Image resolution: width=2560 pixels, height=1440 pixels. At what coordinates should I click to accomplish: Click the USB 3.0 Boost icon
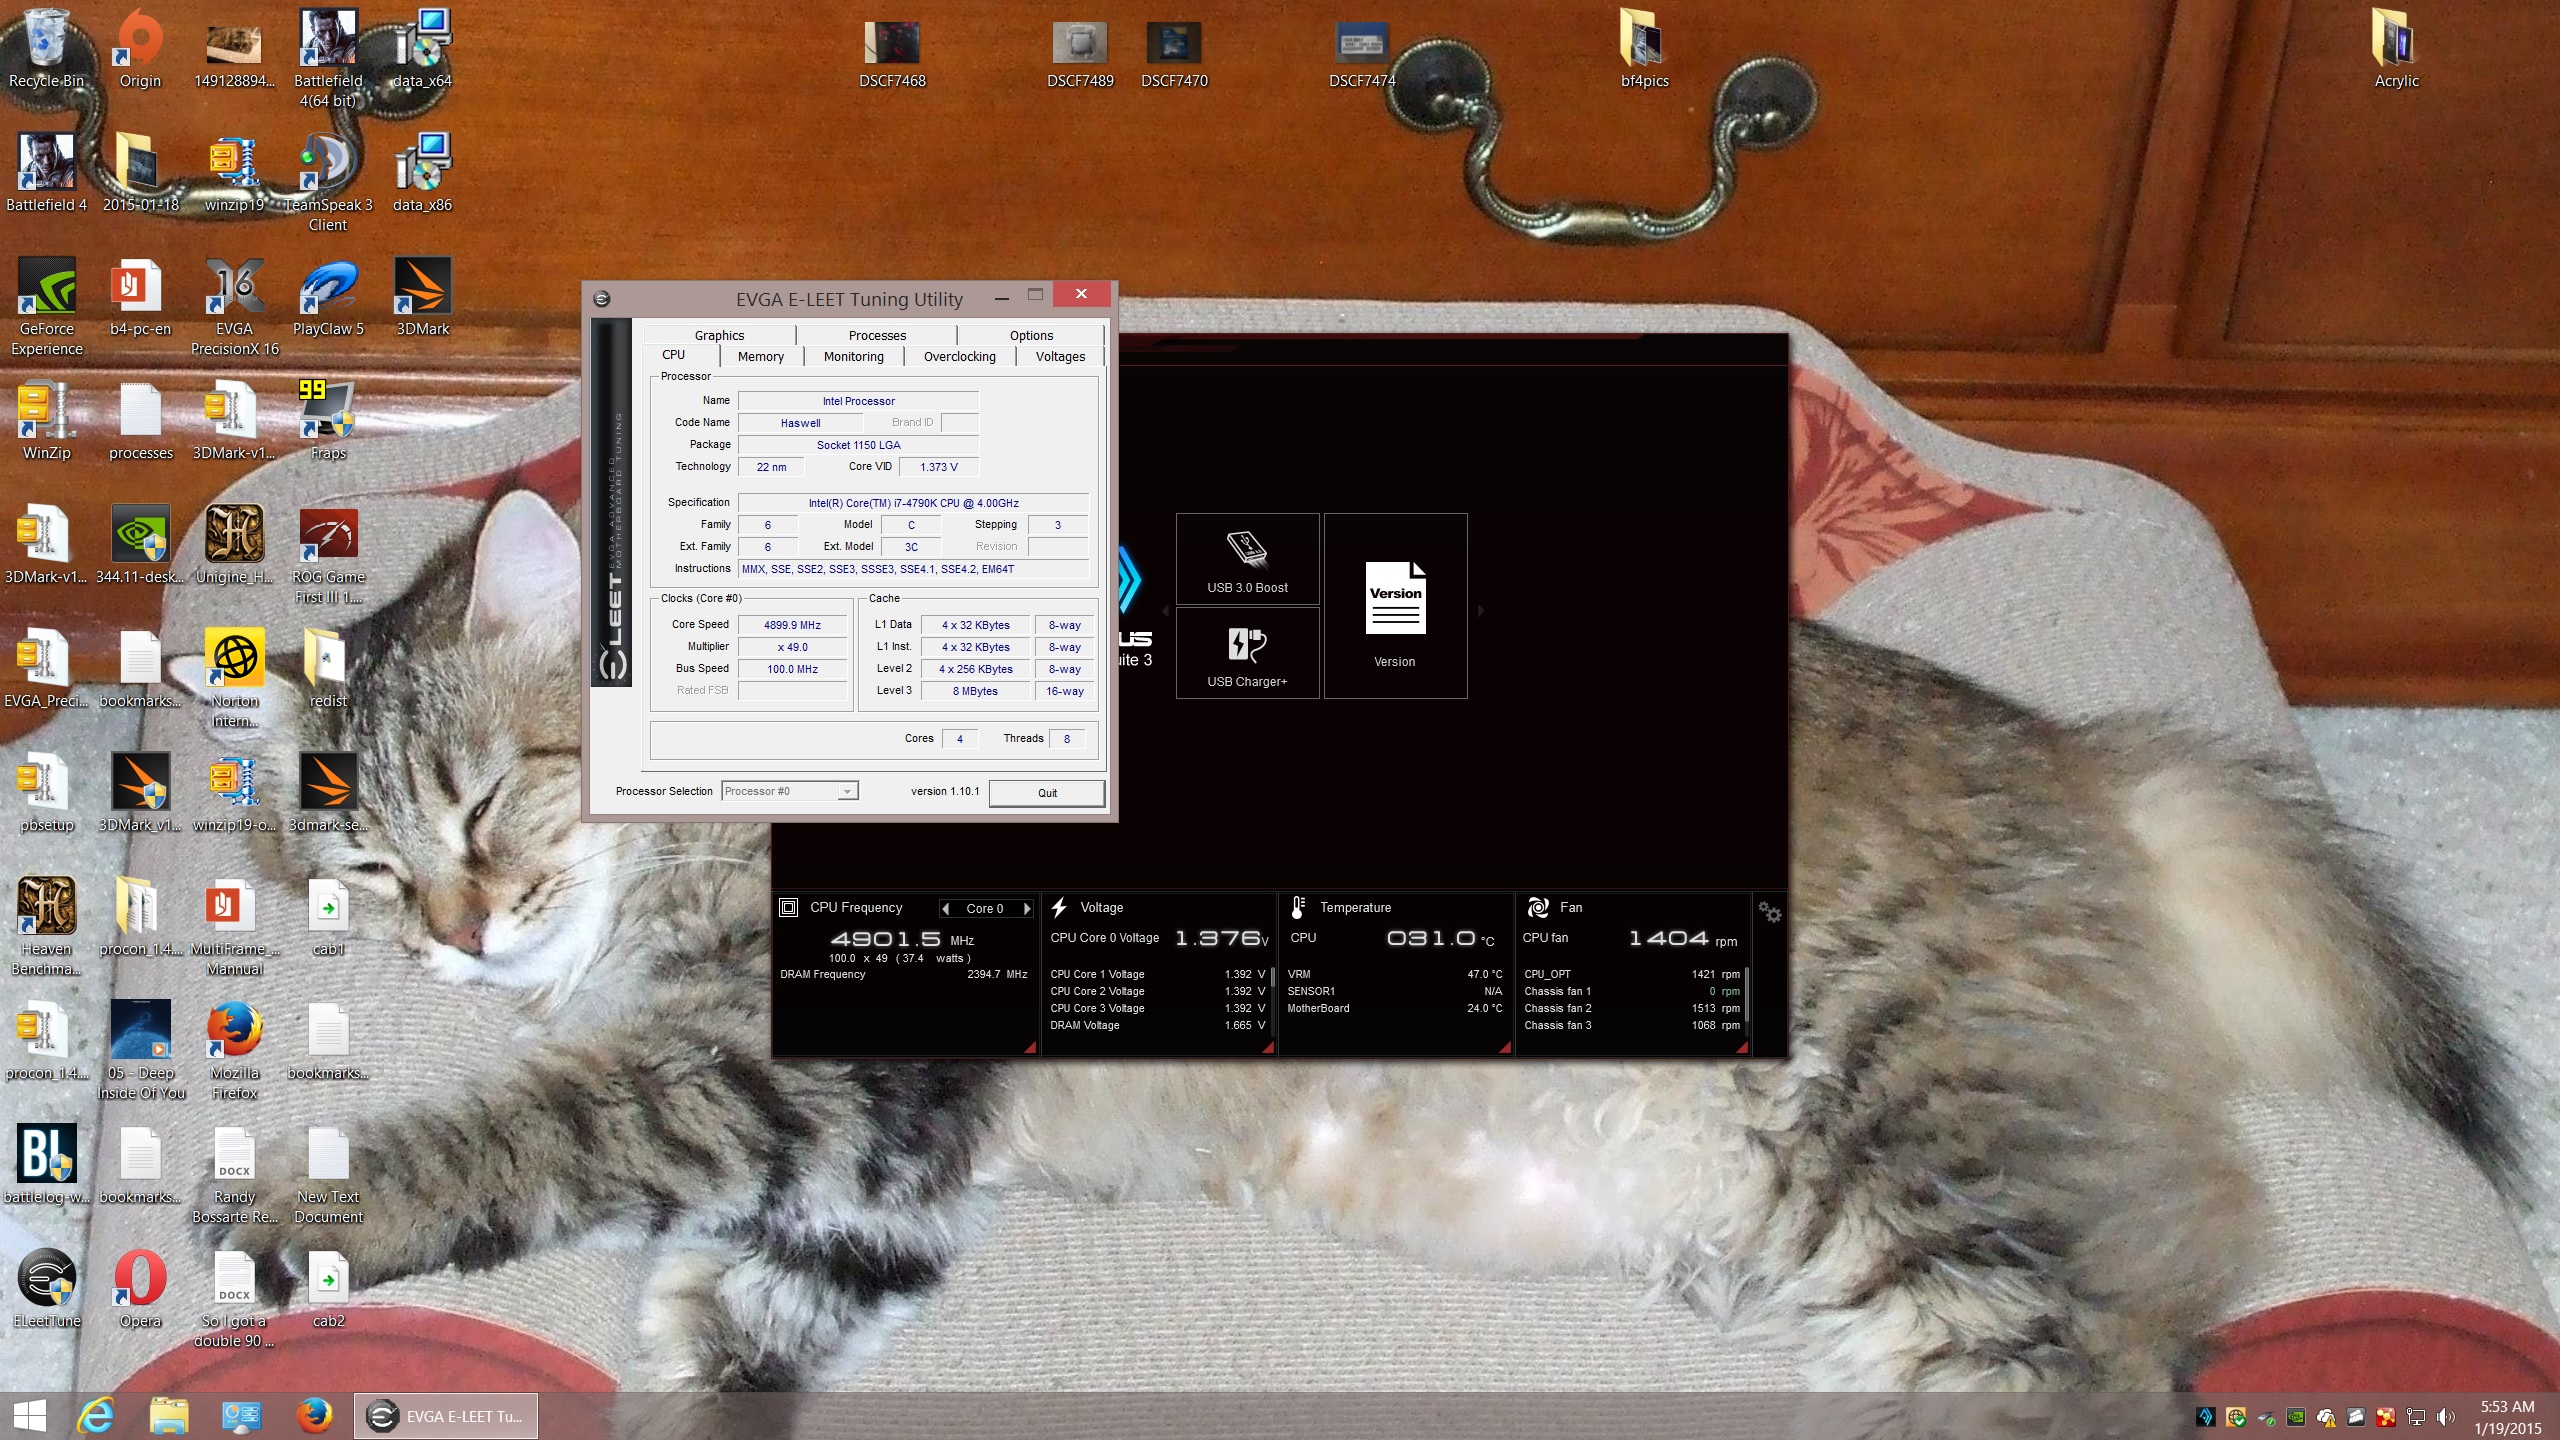point(1247,549)
